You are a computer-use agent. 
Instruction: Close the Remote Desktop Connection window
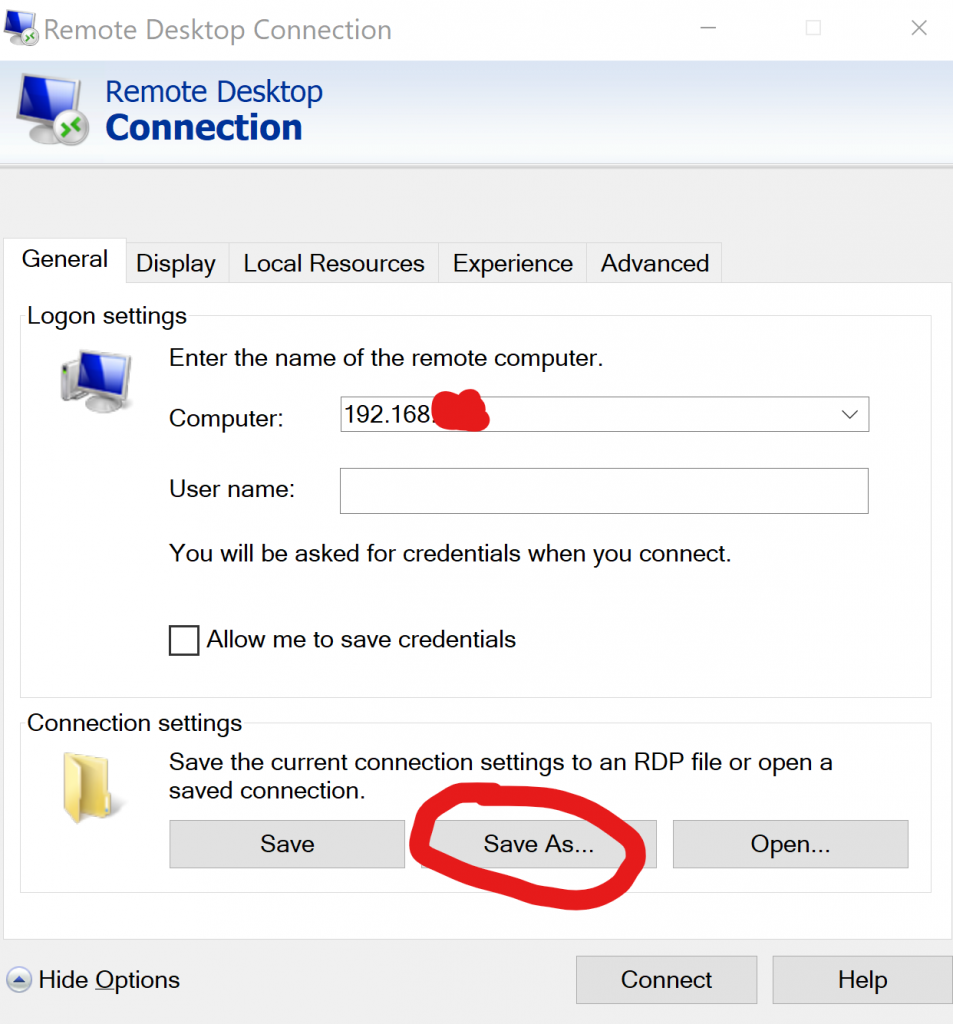[x=919, y=27]
